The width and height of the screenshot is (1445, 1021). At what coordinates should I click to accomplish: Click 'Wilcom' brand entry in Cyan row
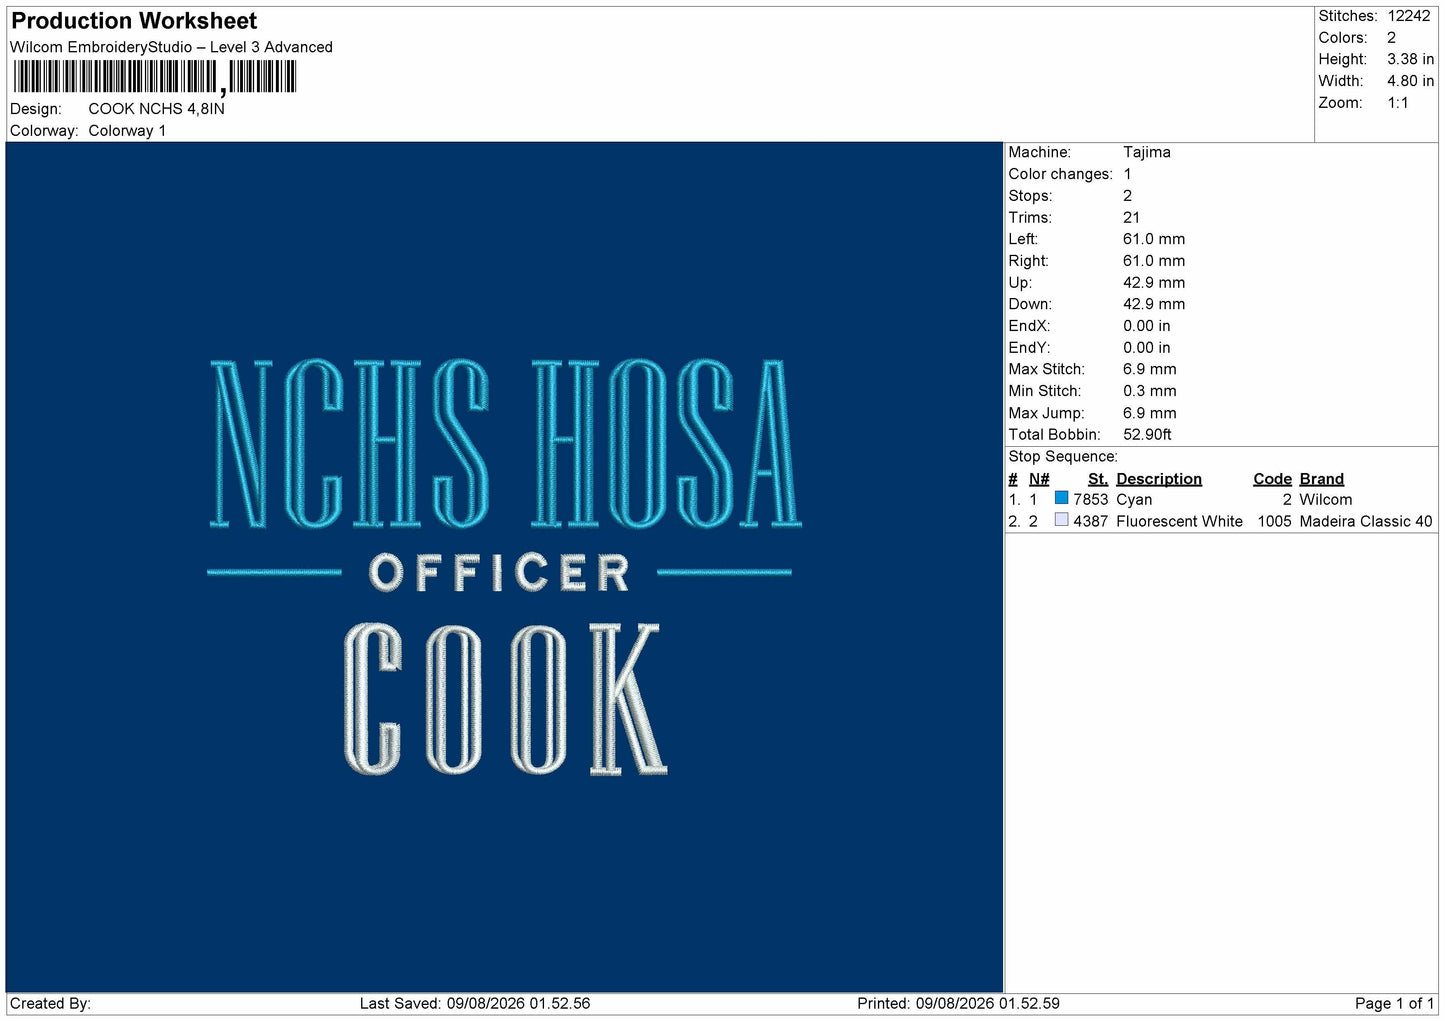coord(1326,499)
